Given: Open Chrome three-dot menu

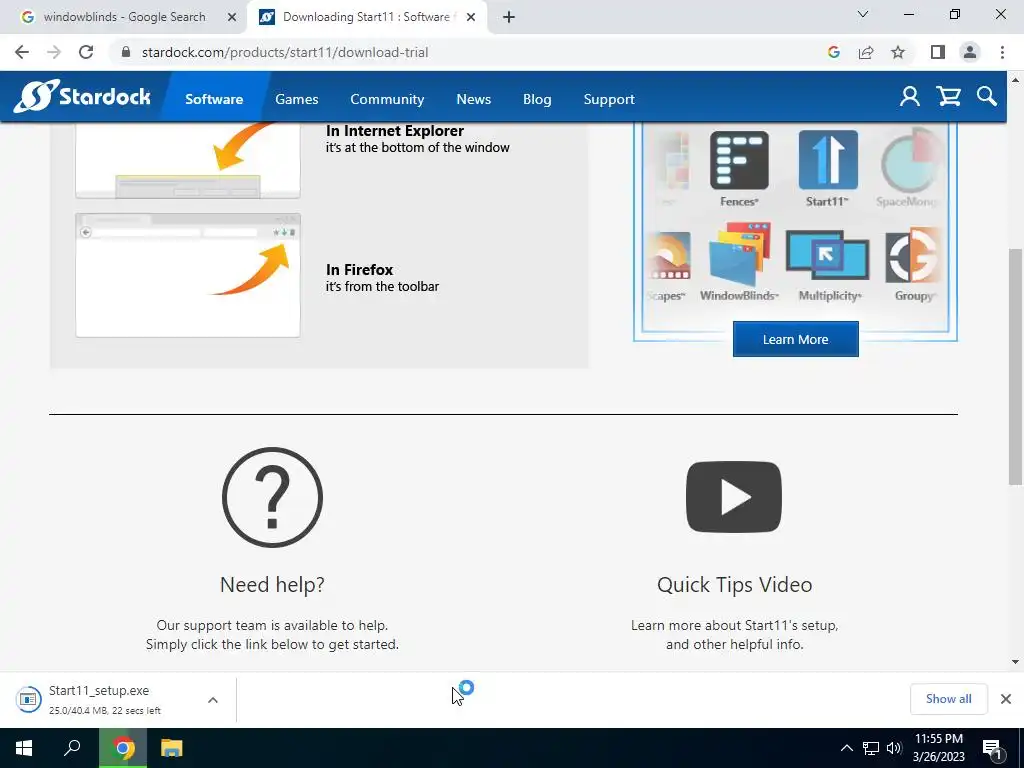Looking at the screenshot, I should (1002, 52).
